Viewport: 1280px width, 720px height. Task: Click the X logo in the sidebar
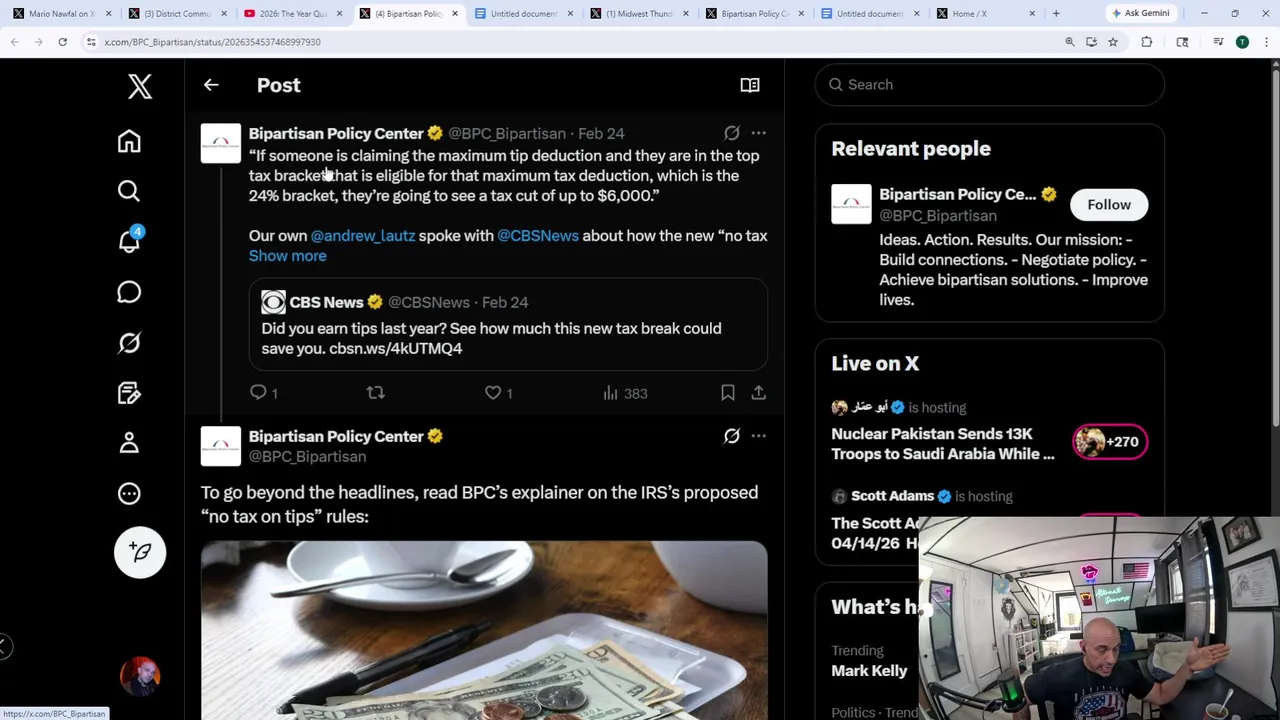tap(140, 86)
